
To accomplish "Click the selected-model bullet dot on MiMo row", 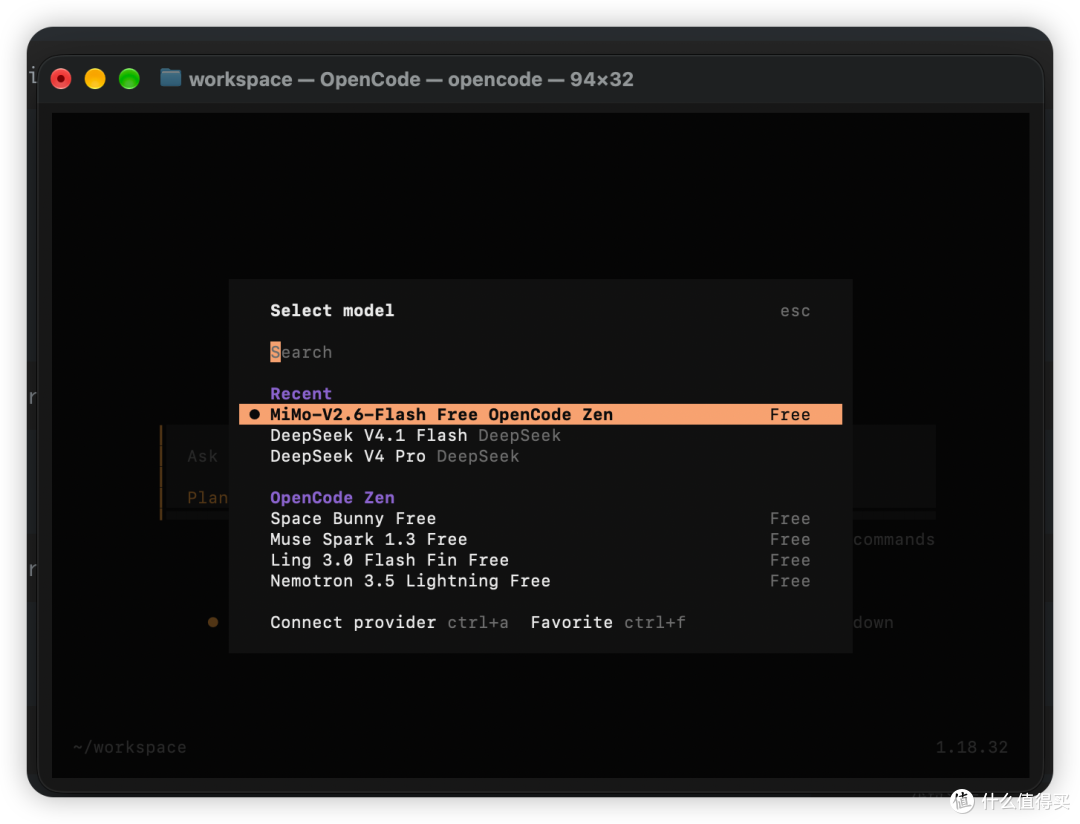I will [x=254, y=414].
